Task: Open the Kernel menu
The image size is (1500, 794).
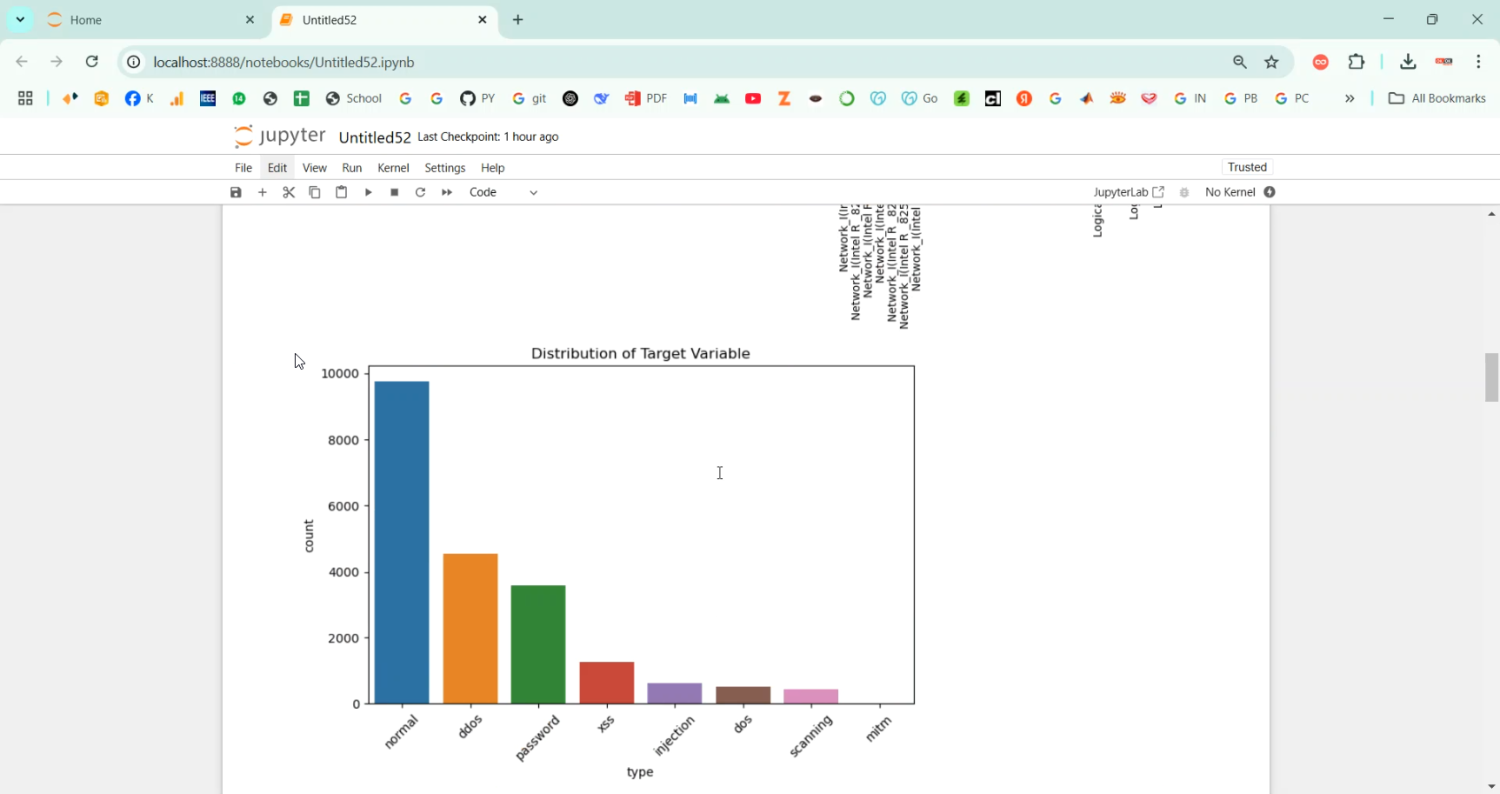Action: coord(393,168)
